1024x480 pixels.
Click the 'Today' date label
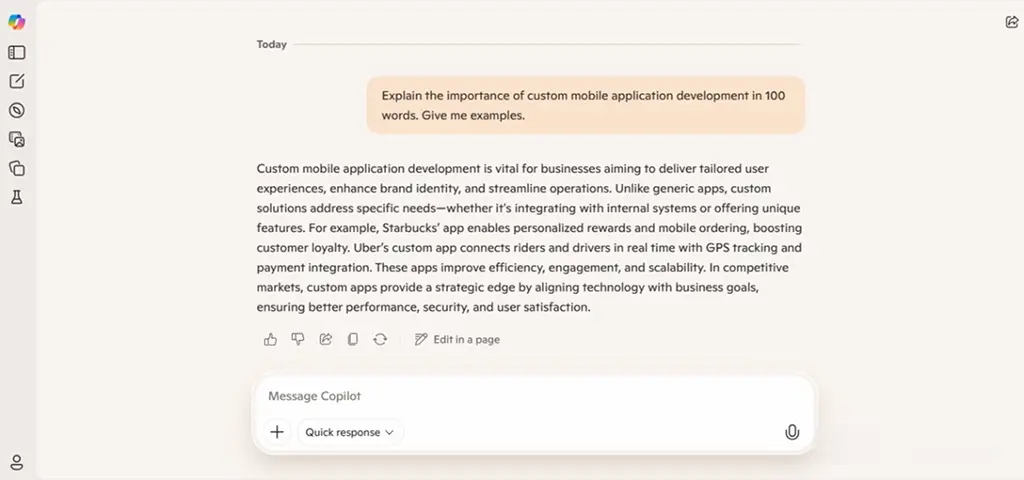[272, 44]
